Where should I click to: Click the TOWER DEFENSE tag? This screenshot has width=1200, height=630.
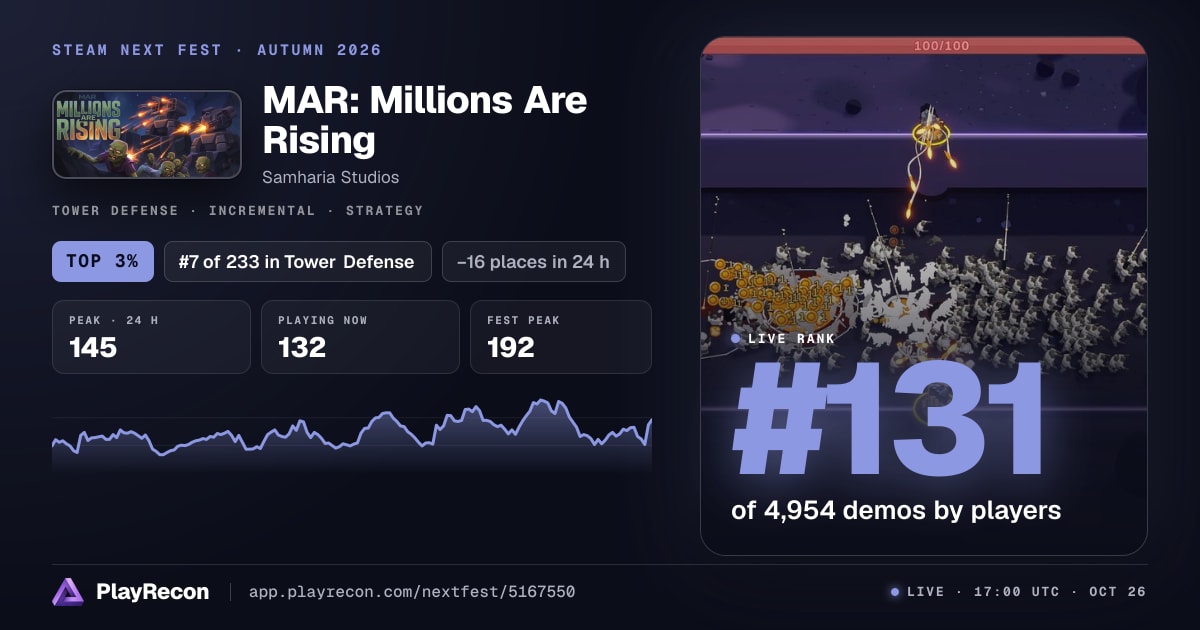tap(116, 211)
